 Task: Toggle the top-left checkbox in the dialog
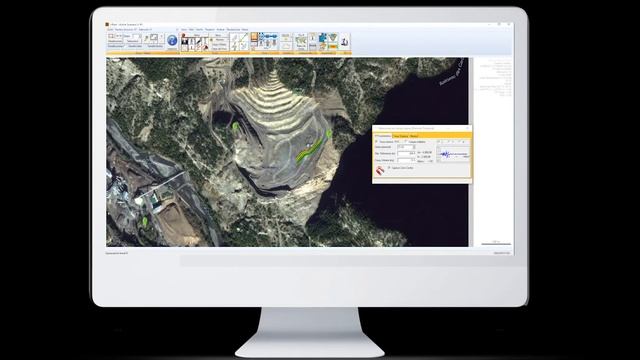click(x=376, y=141)
